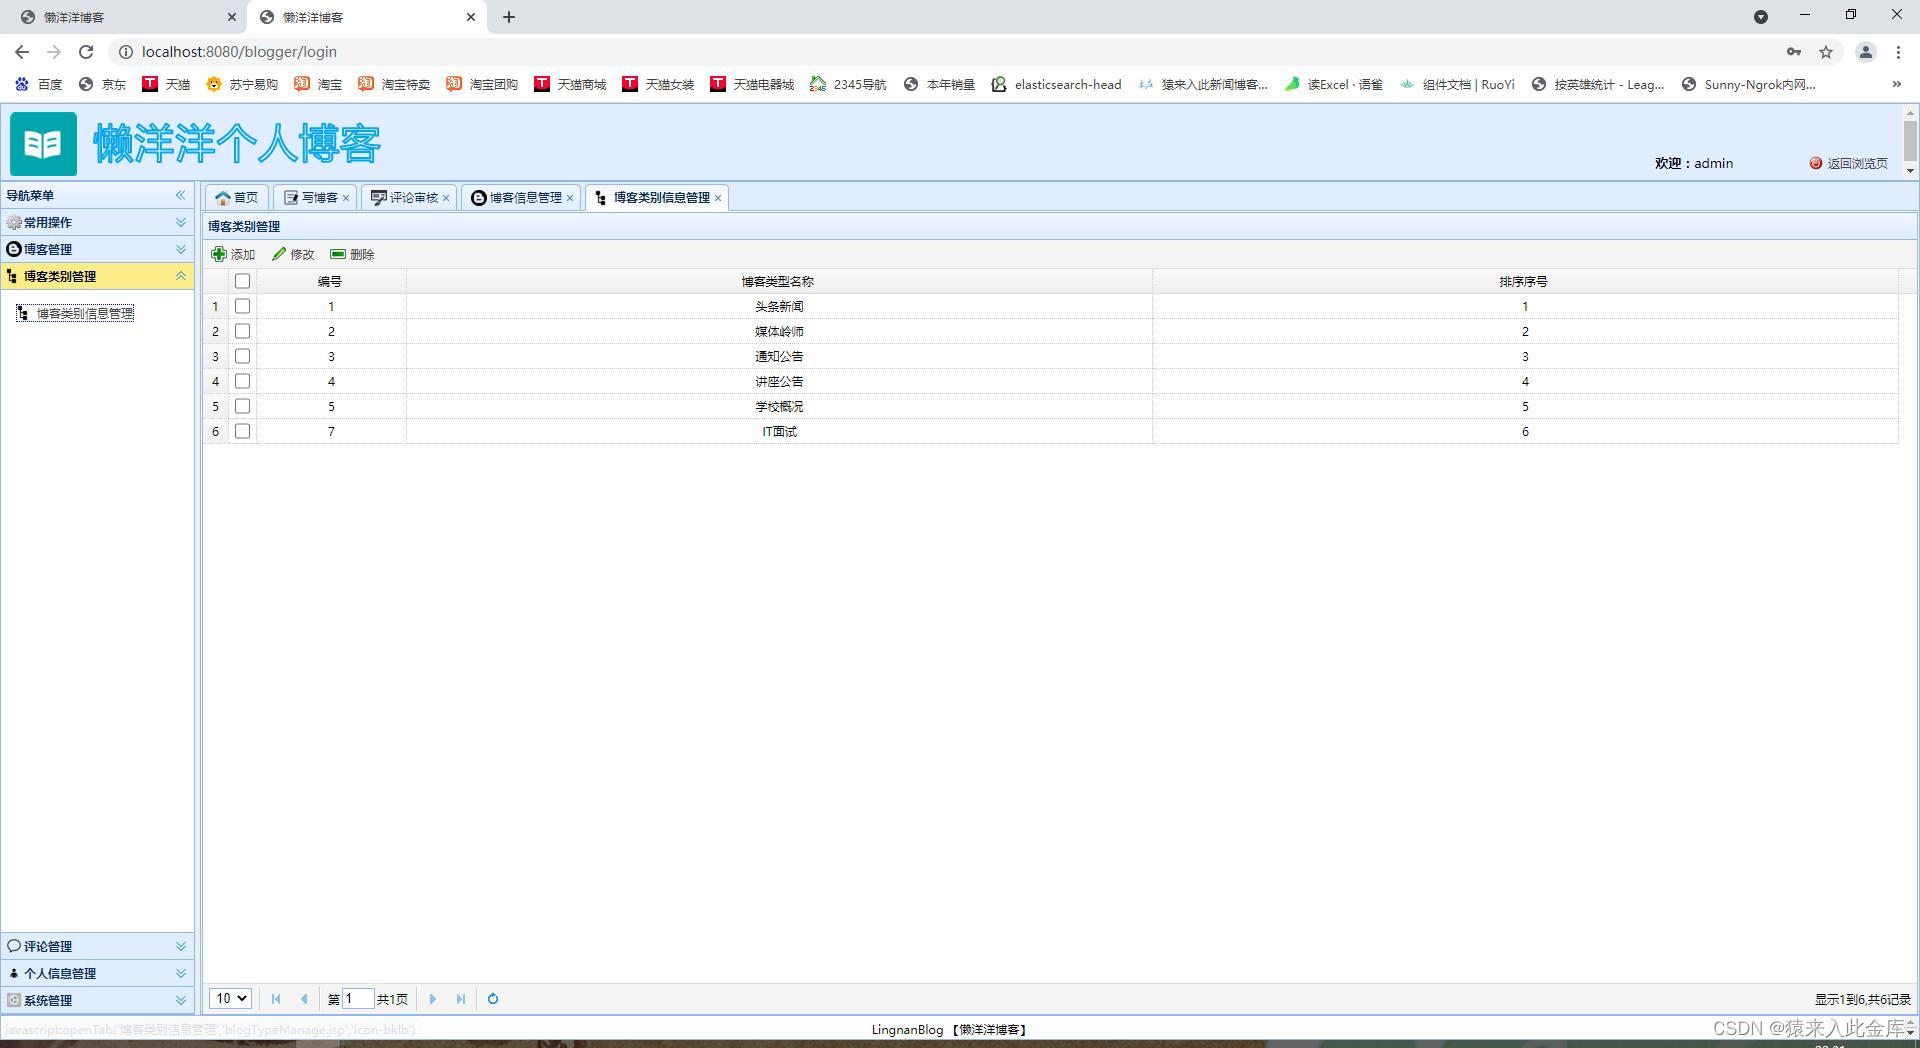Open Chrome three-dot menu
Screen dimensions: 1920x1048
click(1898, 52)
